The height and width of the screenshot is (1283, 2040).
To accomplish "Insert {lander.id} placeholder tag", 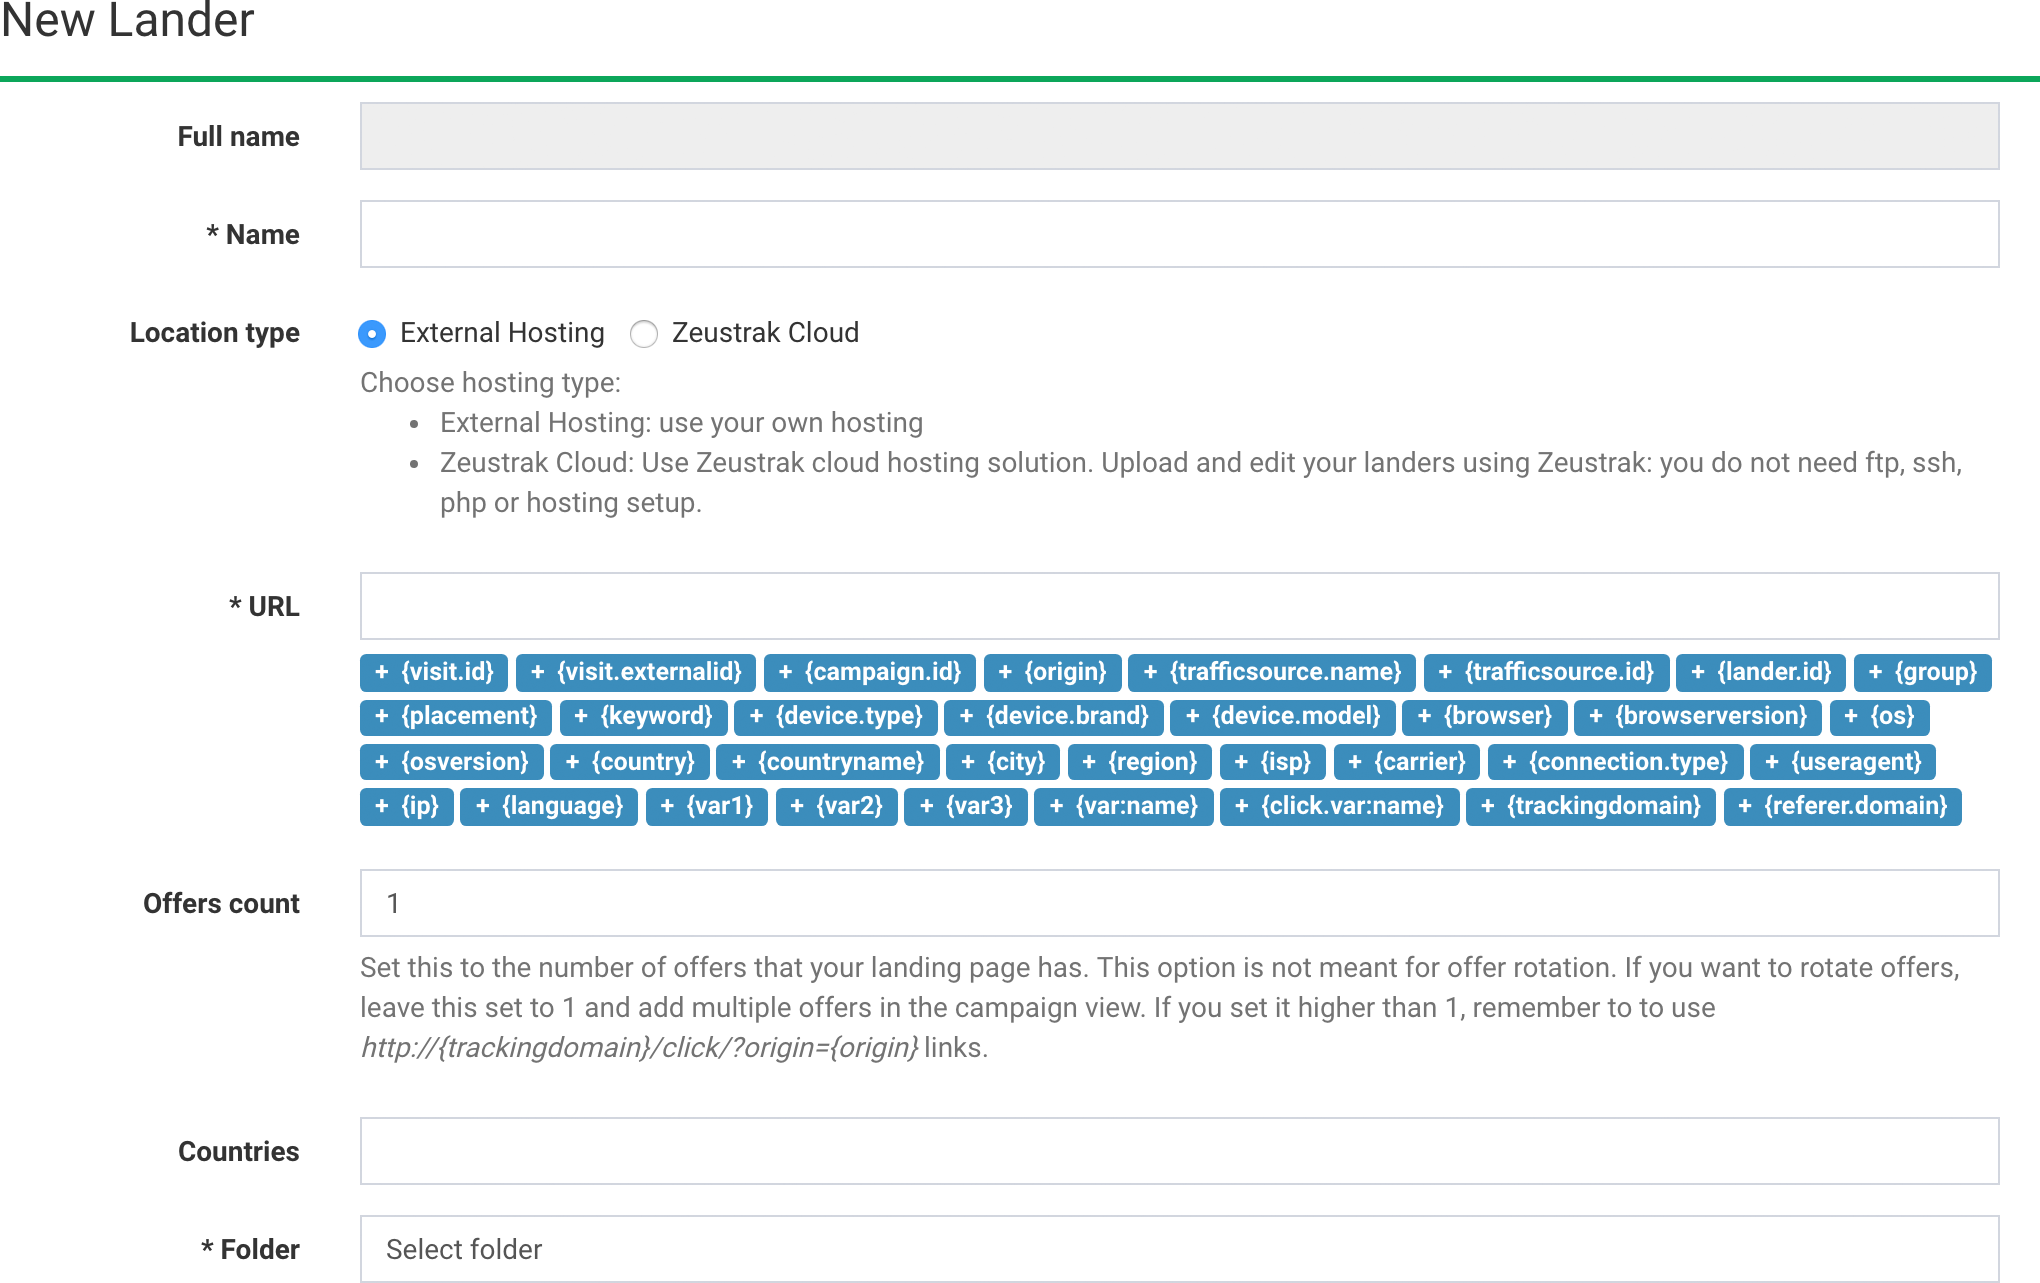I will pyautogui.click(x=1760, y=672).
